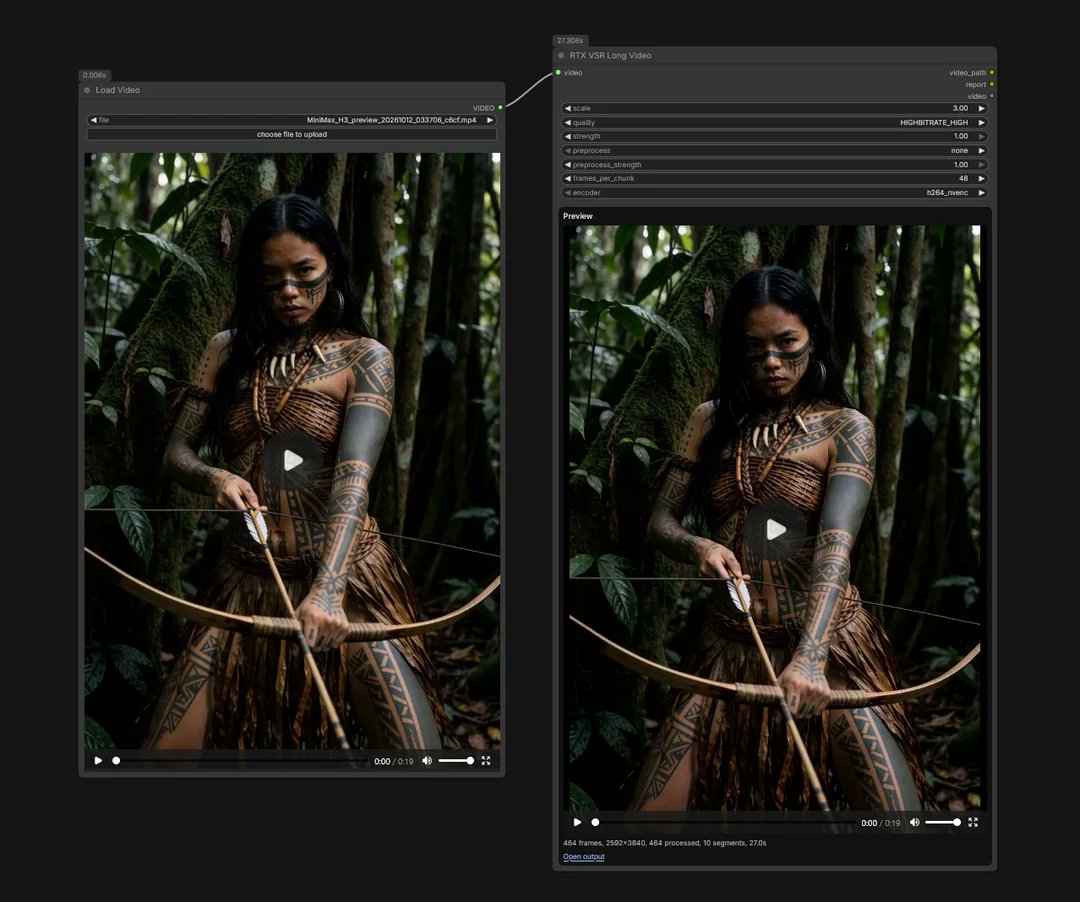This screenshot has height=902, width=1080.
Task: Increase scale value with right arrow
Action: coord(982,108)
